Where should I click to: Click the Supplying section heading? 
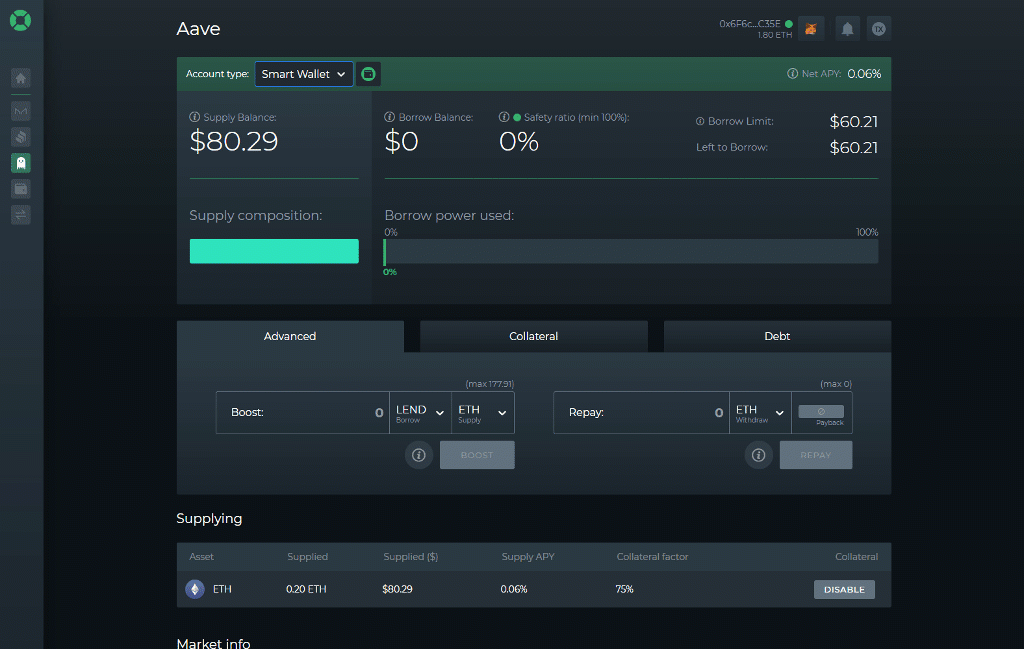[209, 518]
